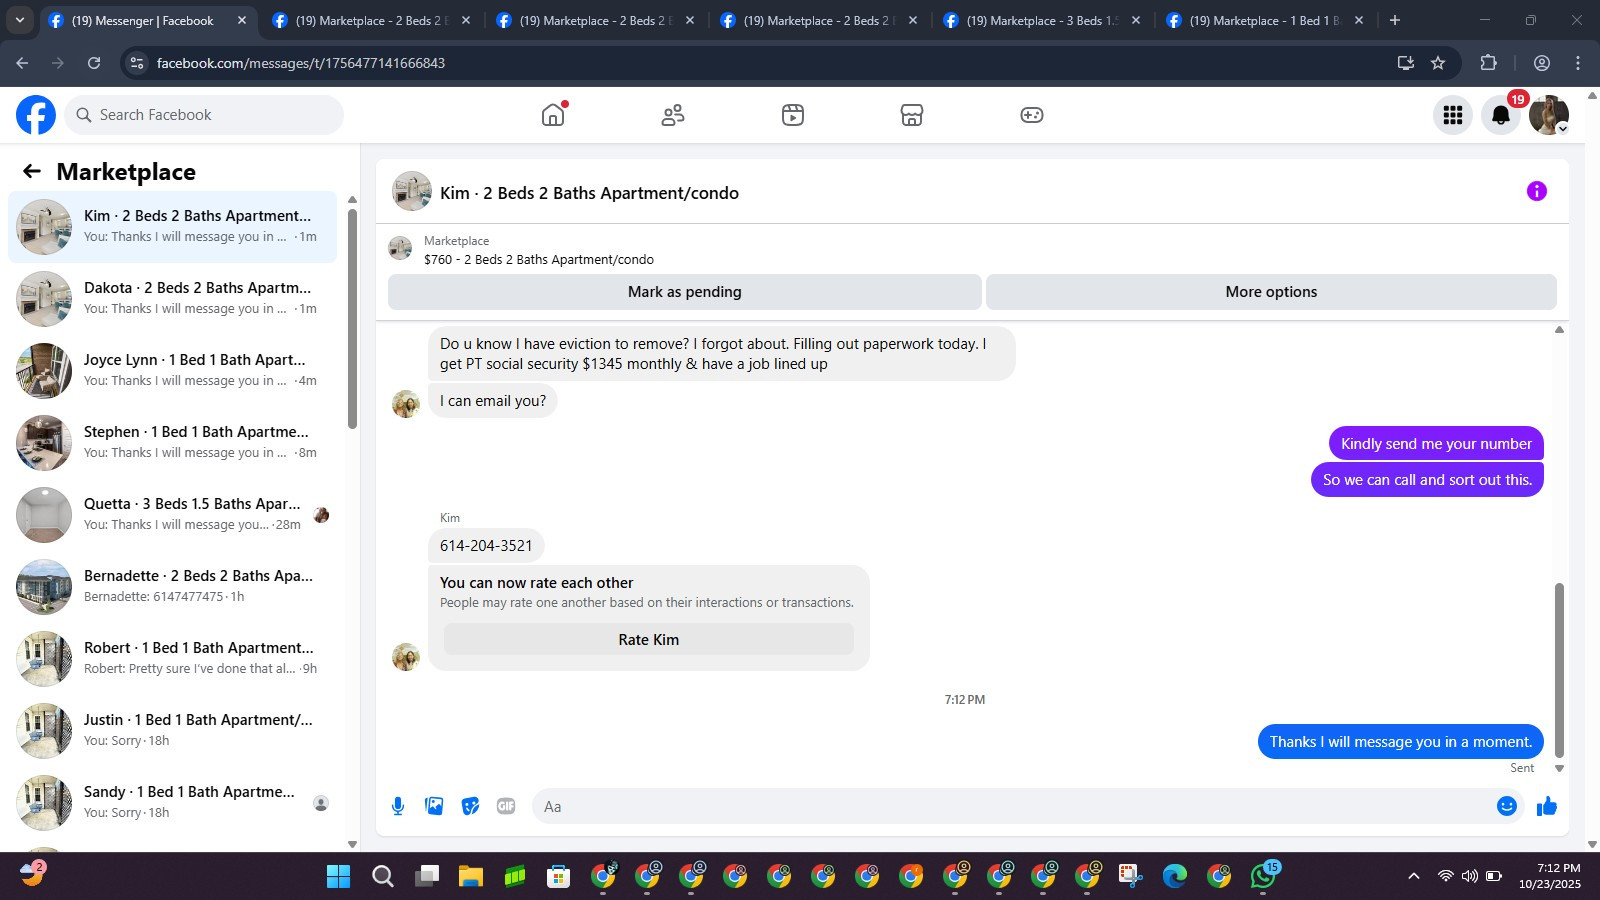
Task: Click the attach photo icon
Action: pyautogui.click(x=434, y=806)
